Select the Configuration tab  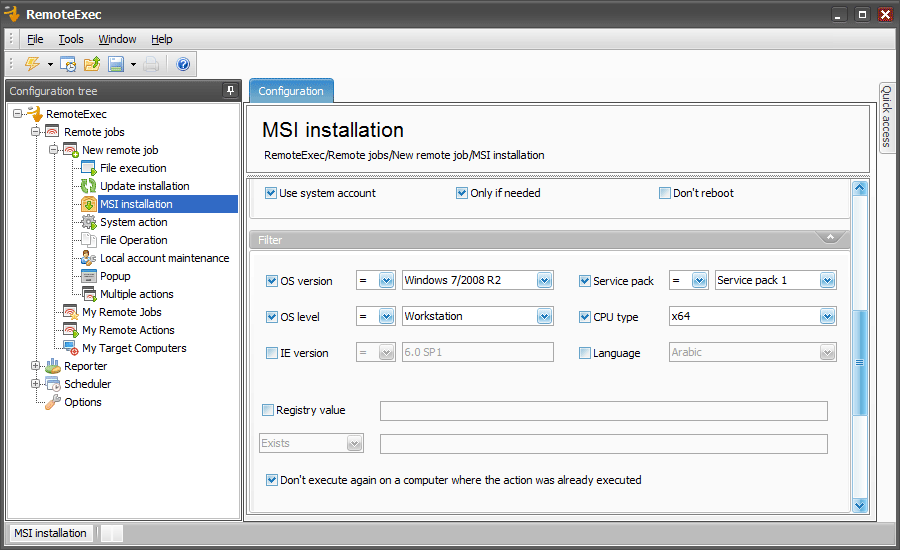click(291, 91)
